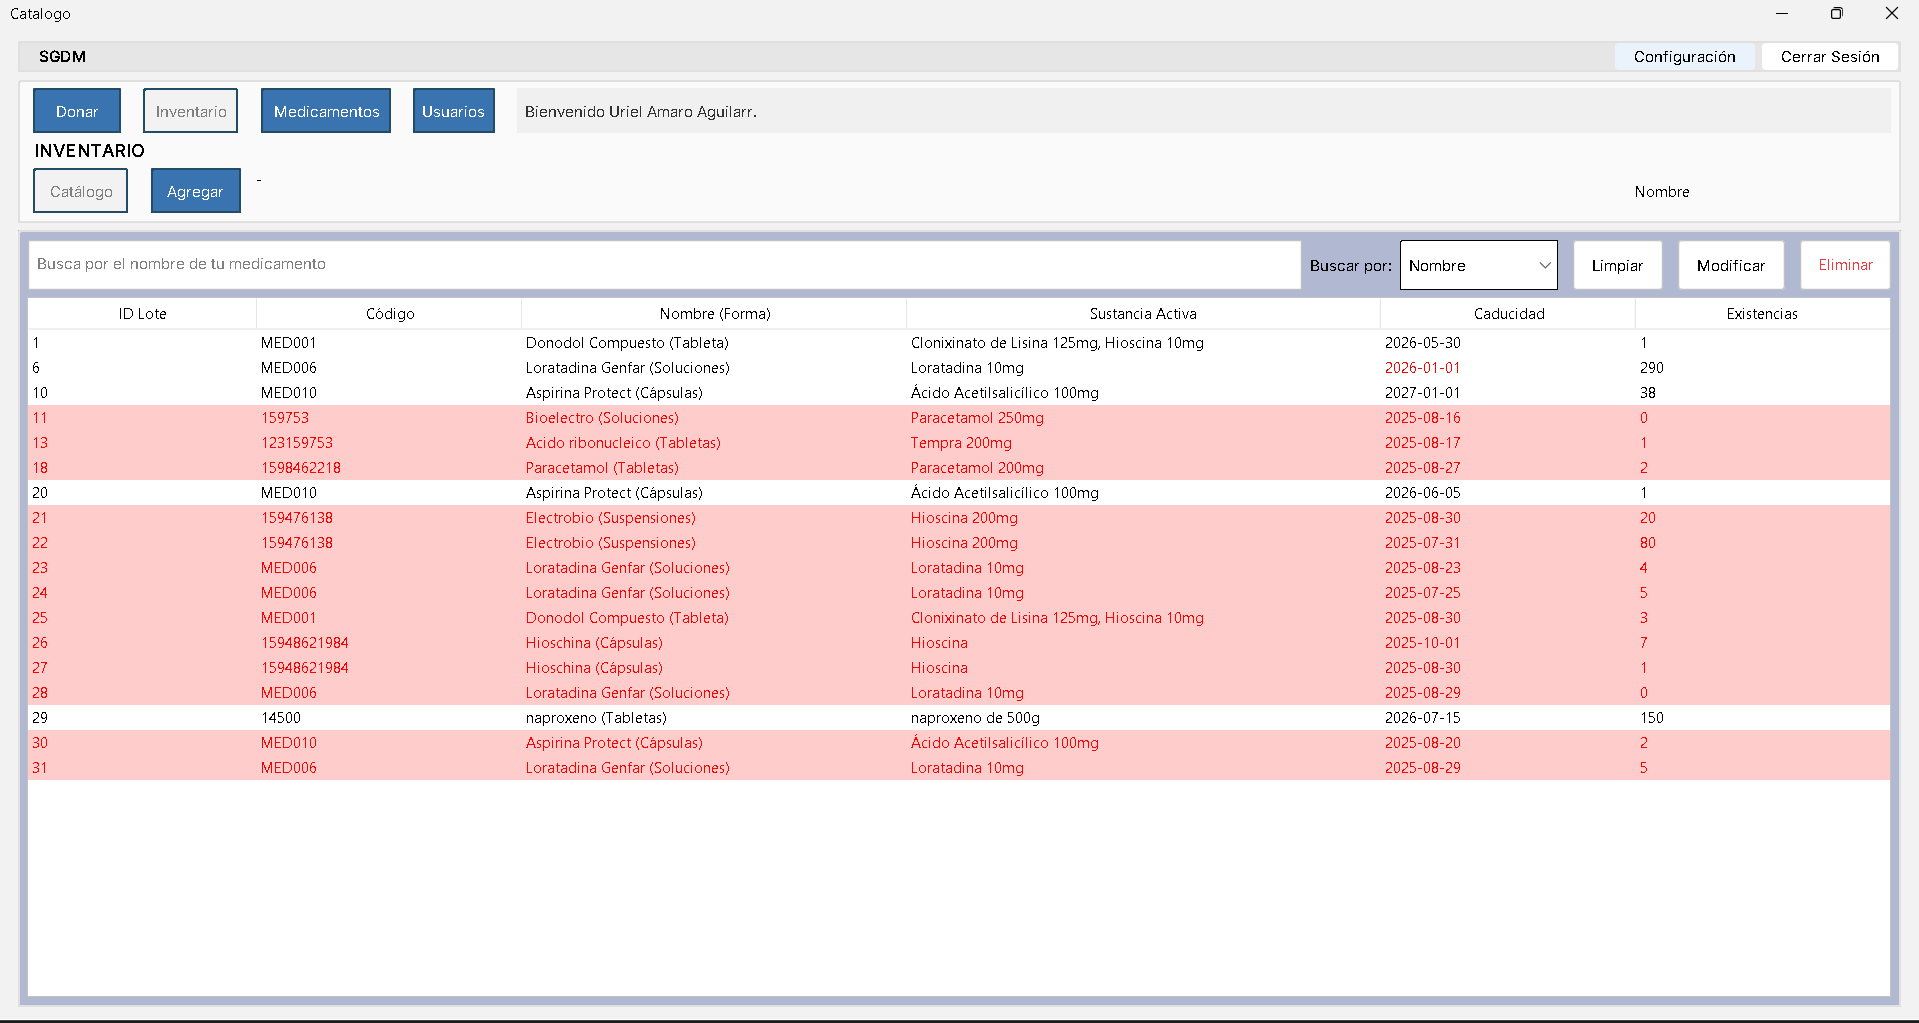Click Cerrar Sesión to log out

(x=1829, y=57)
